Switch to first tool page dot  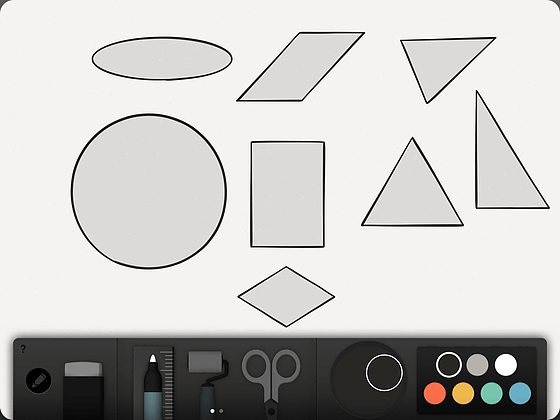pos(212,411)
